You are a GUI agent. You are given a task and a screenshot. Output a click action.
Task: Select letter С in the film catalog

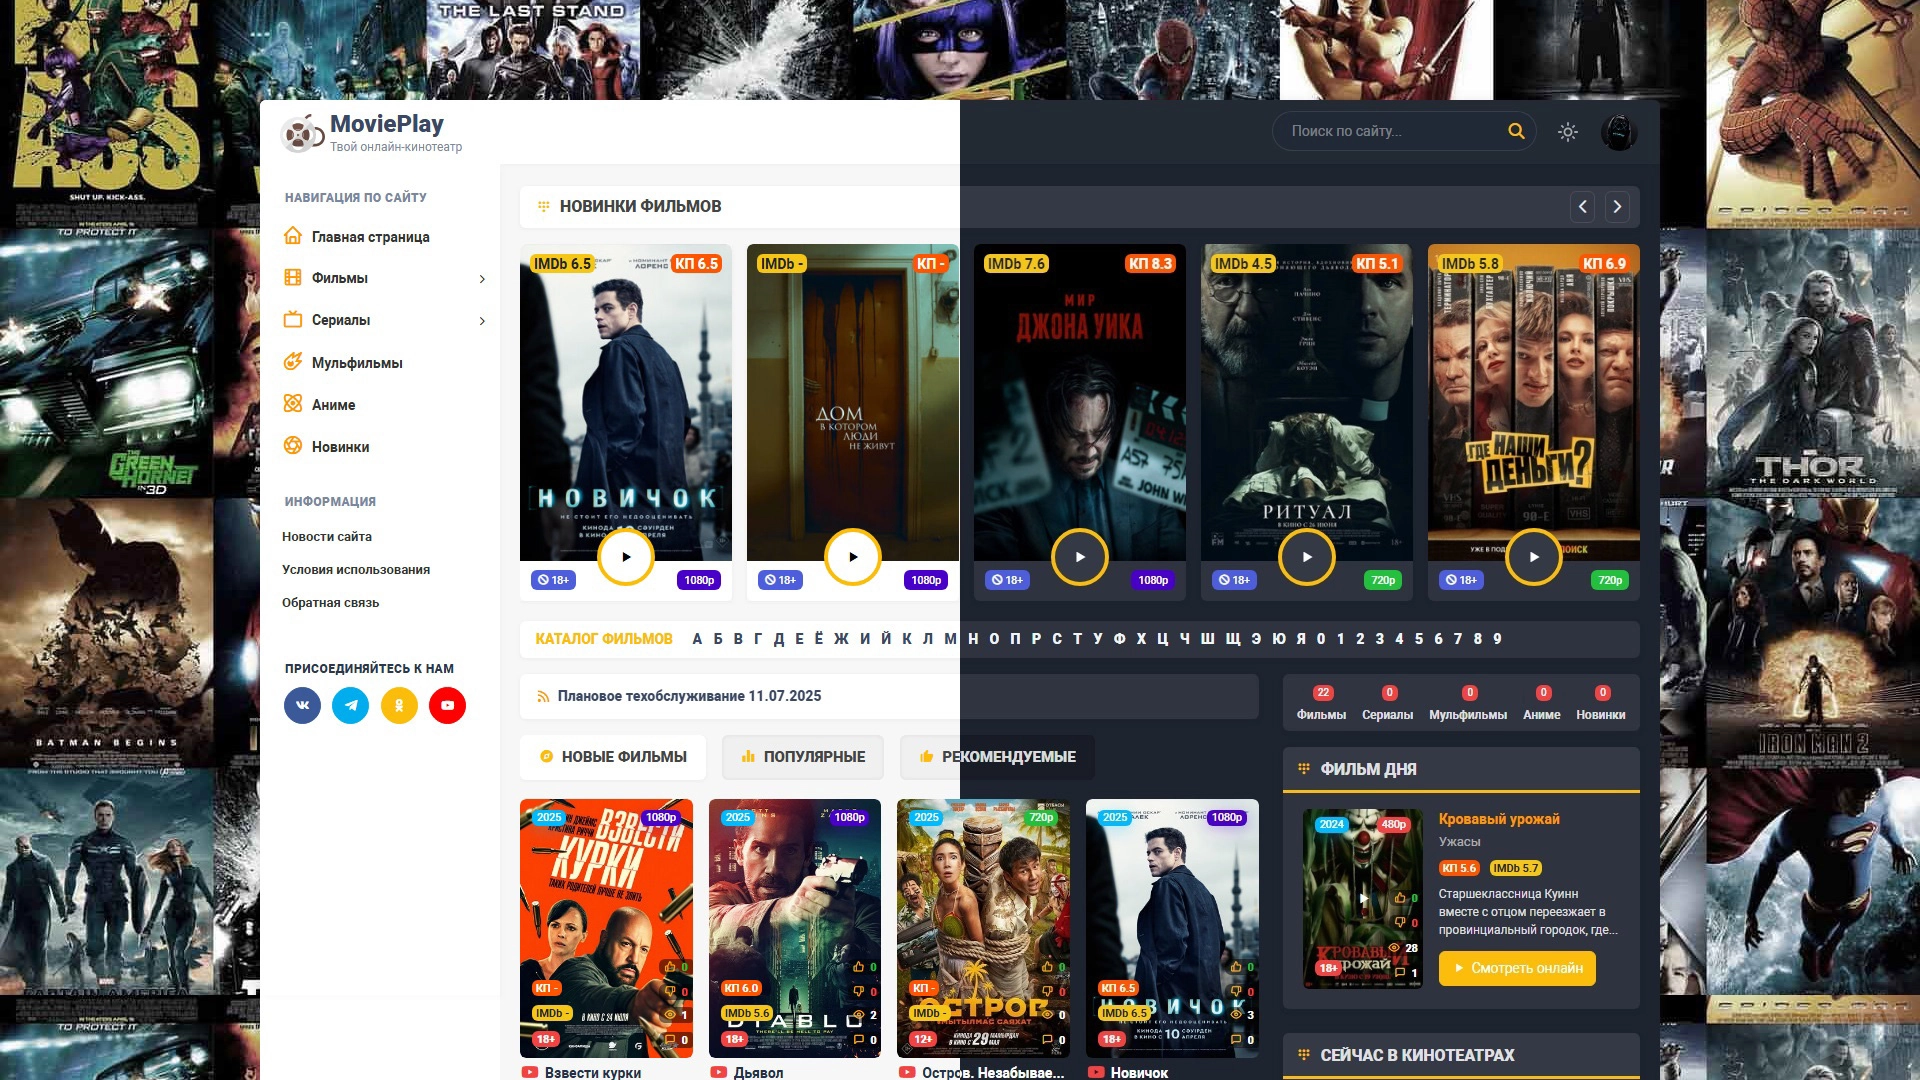pos(1057,639)
